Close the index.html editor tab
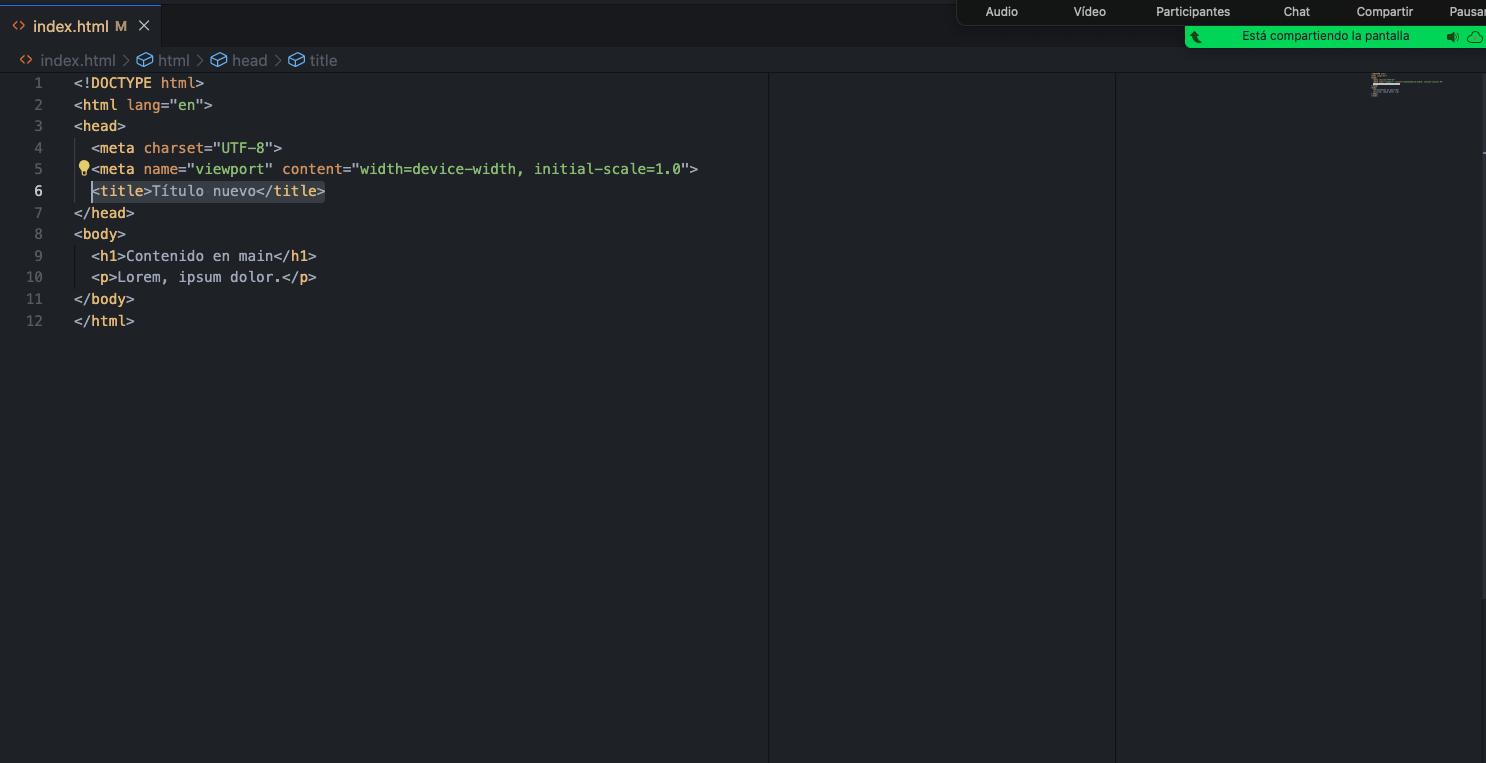The width and height of the screenshot is (1486, 763). (144, 26)
